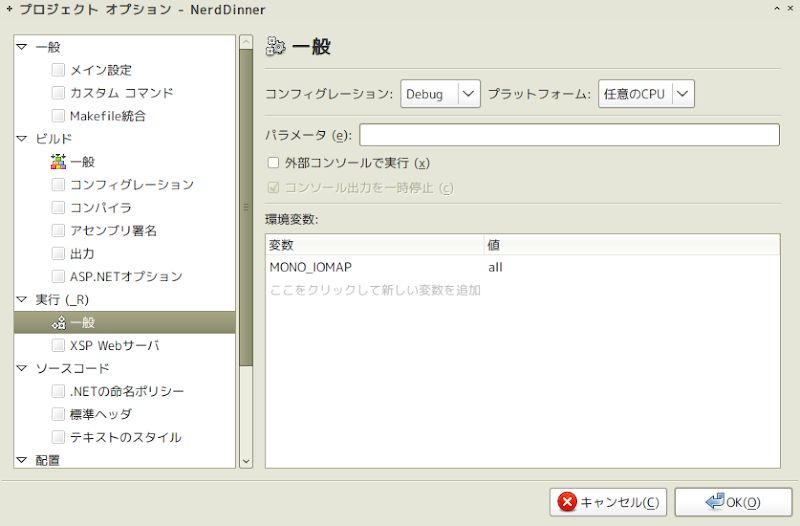
Task: Click the .NETの命名ポリシー item icon
Action: pyautogui.click(x=58, y=391)
